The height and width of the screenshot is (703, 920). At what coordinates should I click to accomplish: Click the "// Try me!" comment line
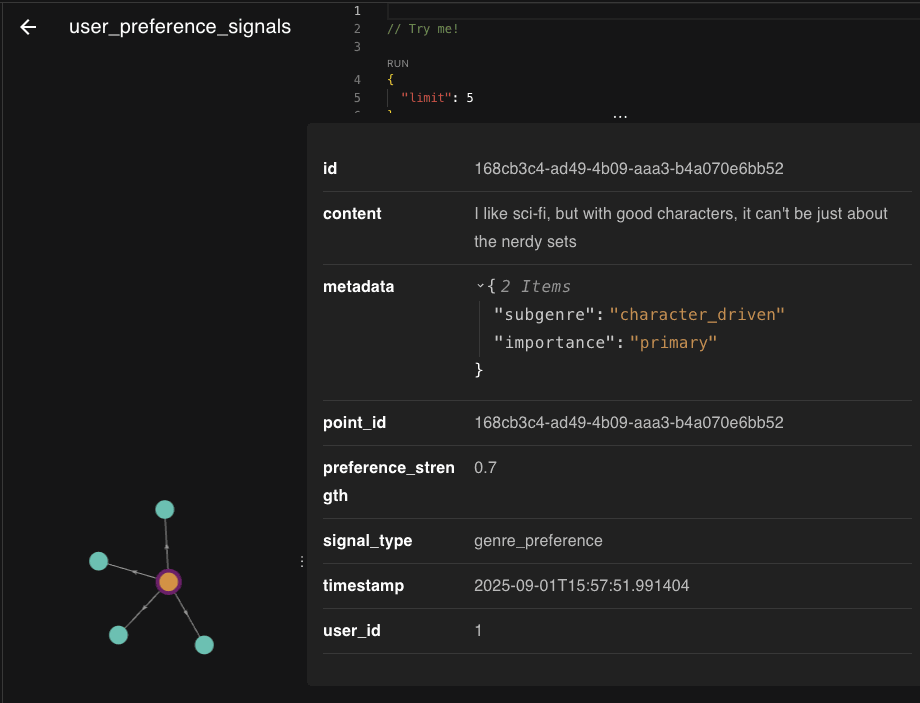pos(422,29)
